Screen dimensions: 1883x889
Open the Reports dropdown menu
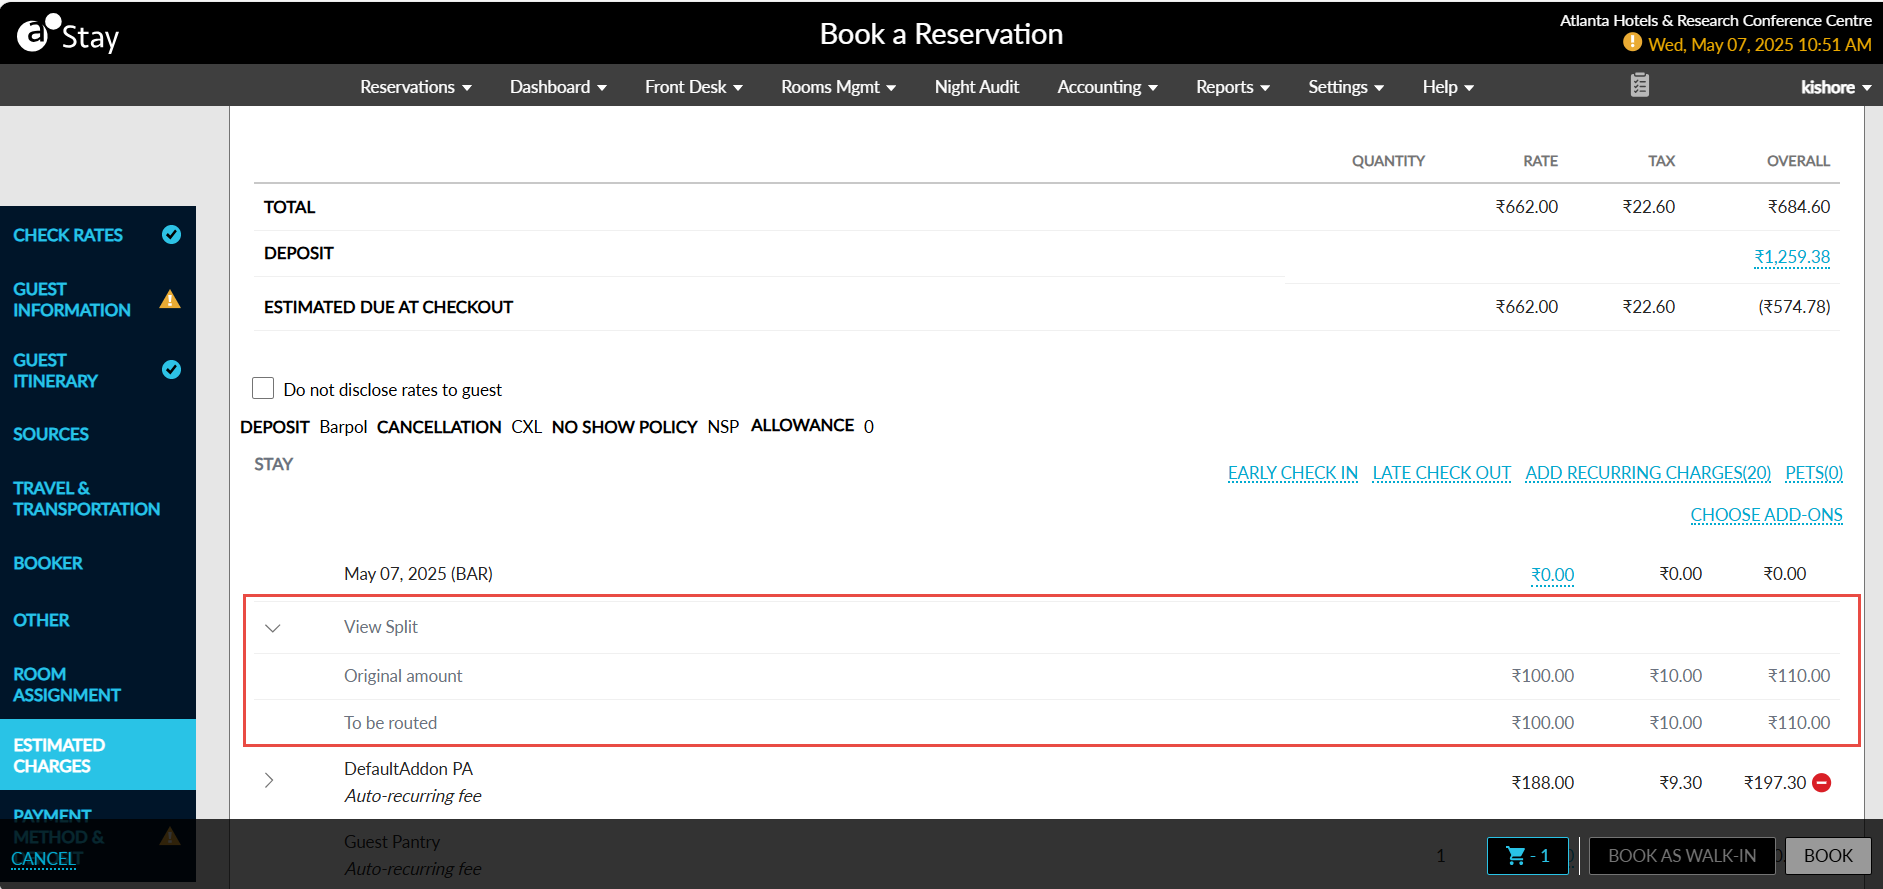tap(1233, 87)
